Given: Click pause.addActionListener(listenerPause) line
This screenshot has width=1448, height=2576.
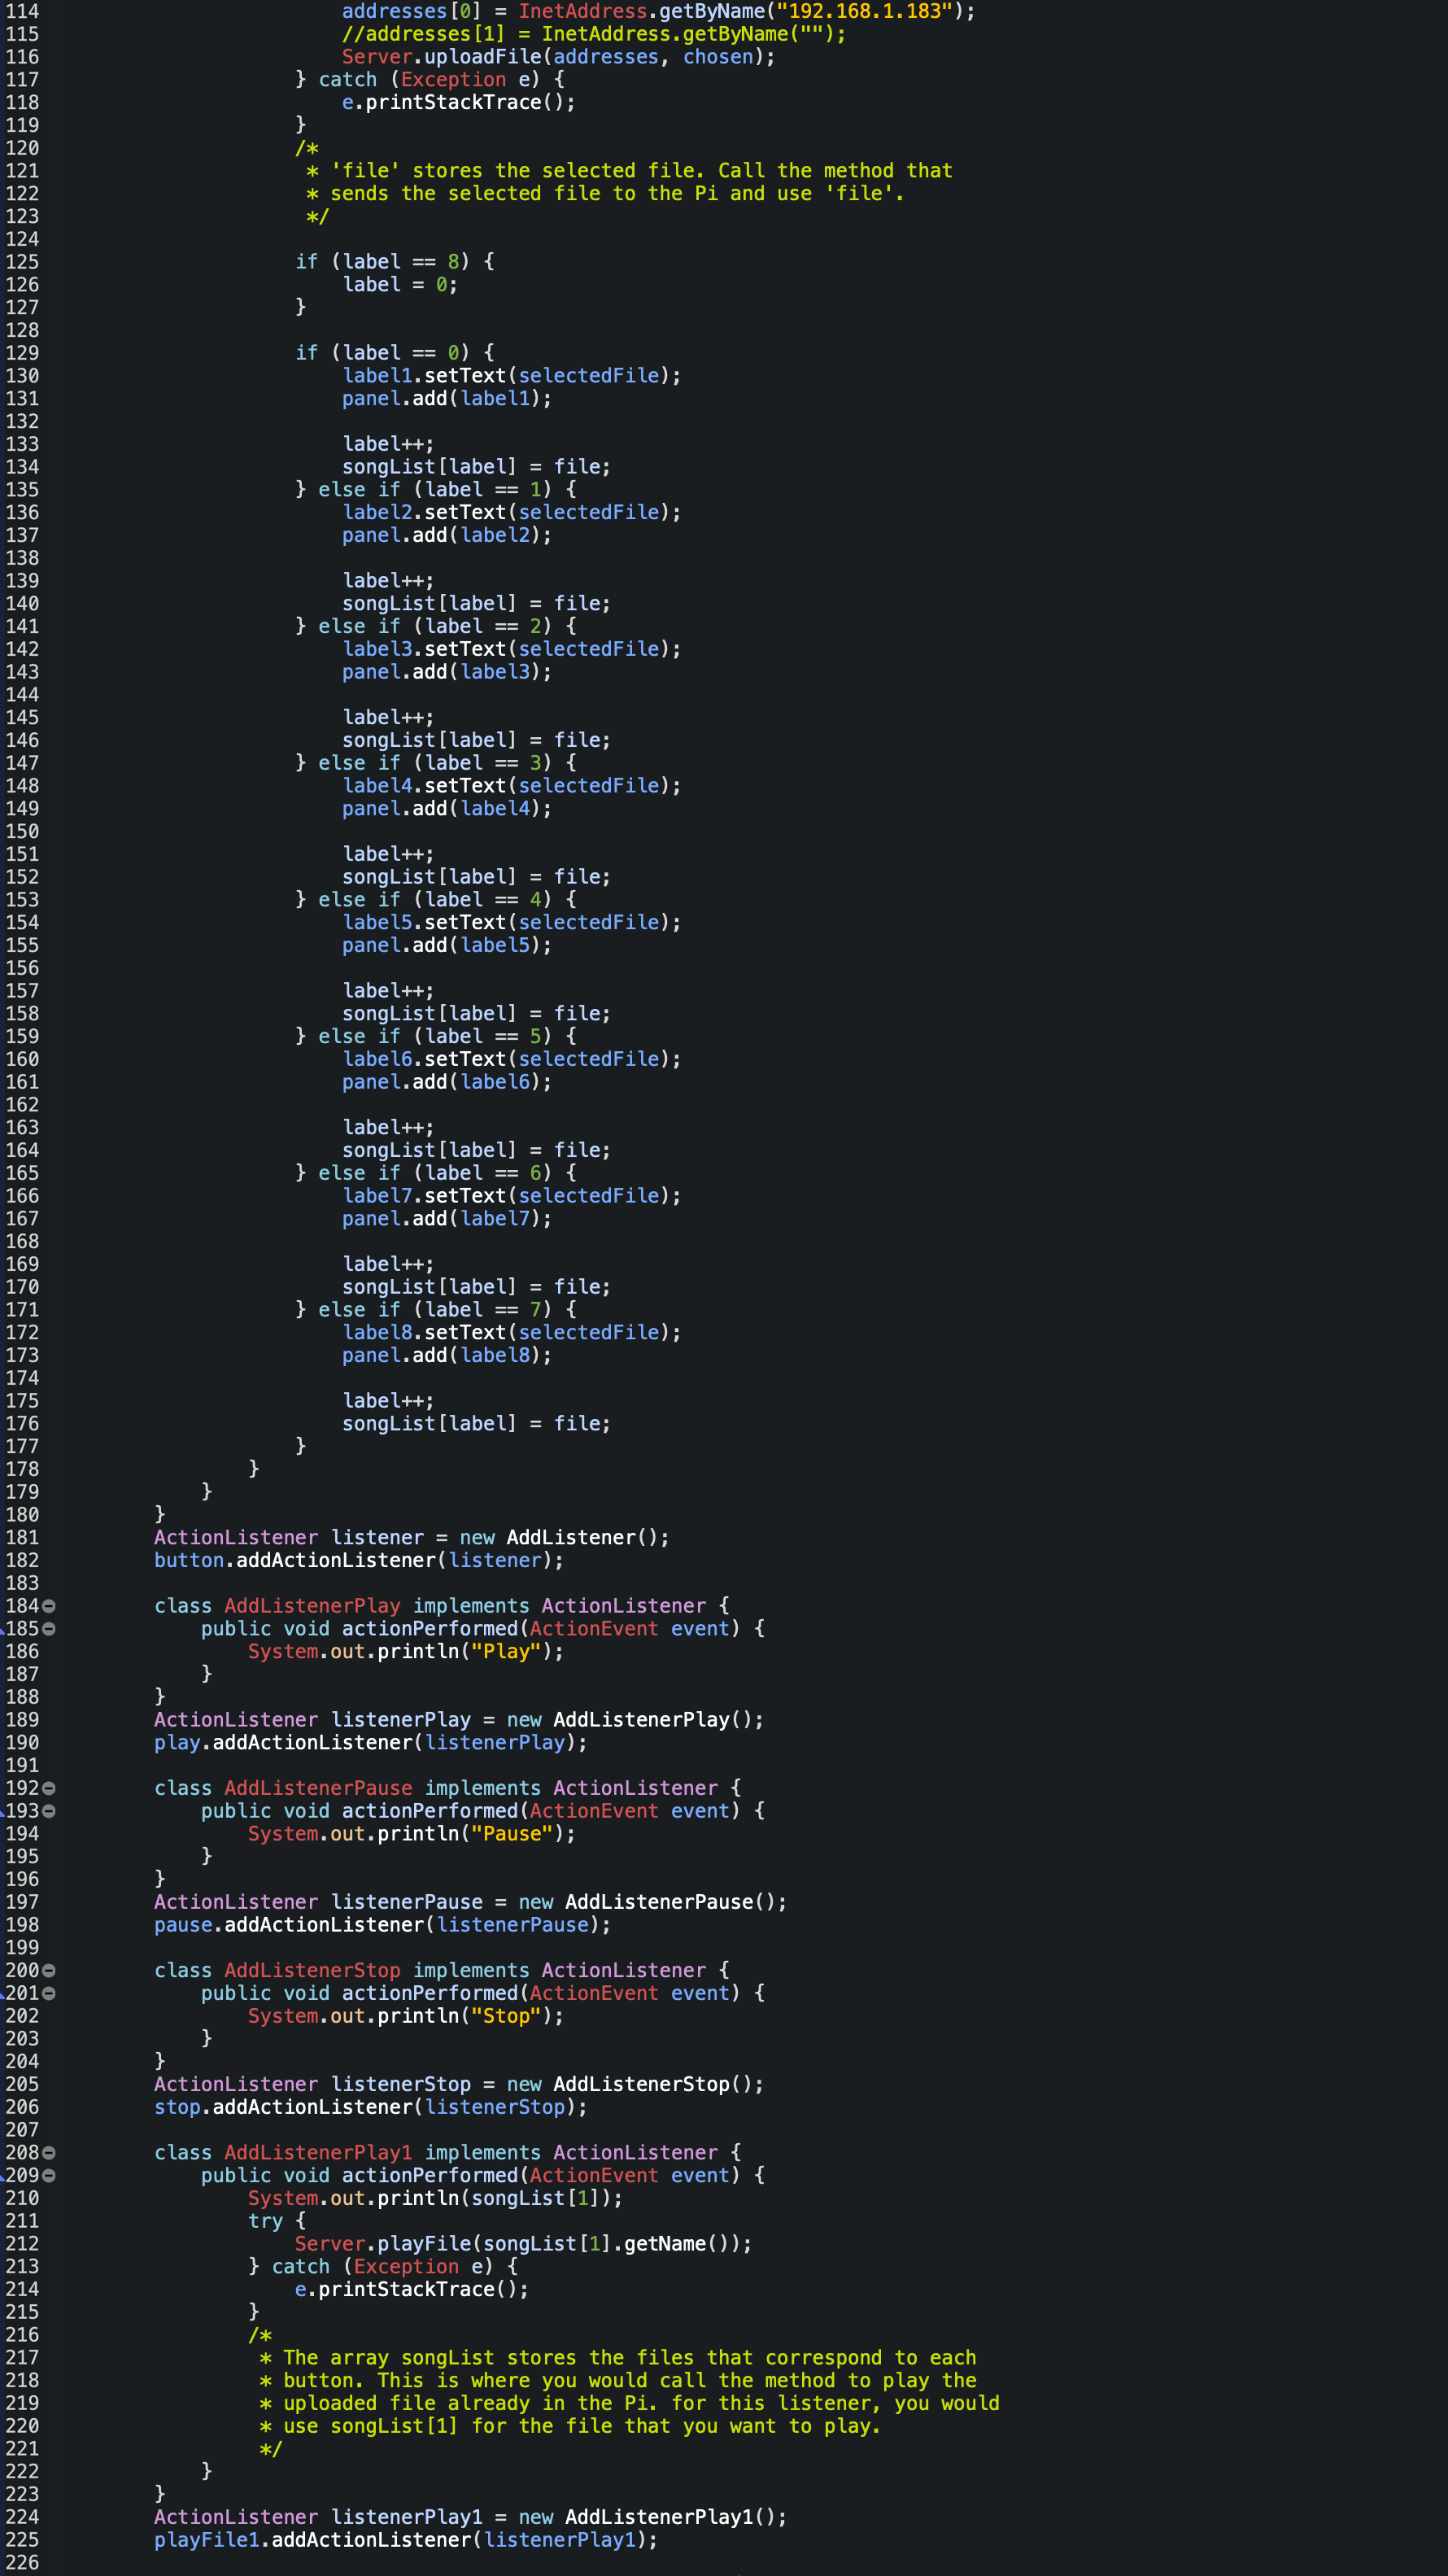Looking at the screenshot, I should (383, 1925).
